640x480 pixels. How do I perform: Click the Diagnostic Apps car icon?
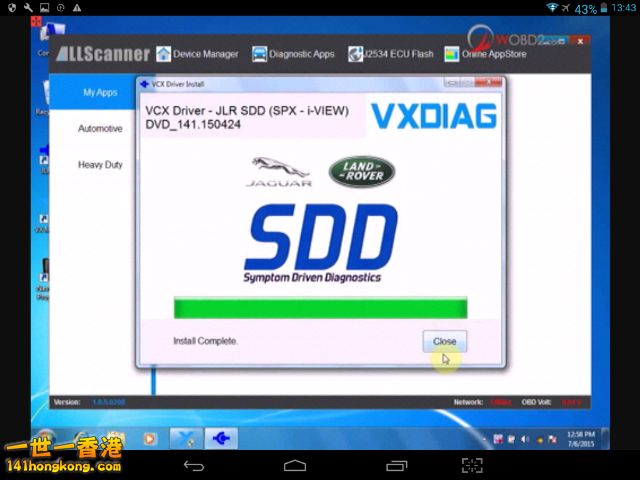click(259, 54)
